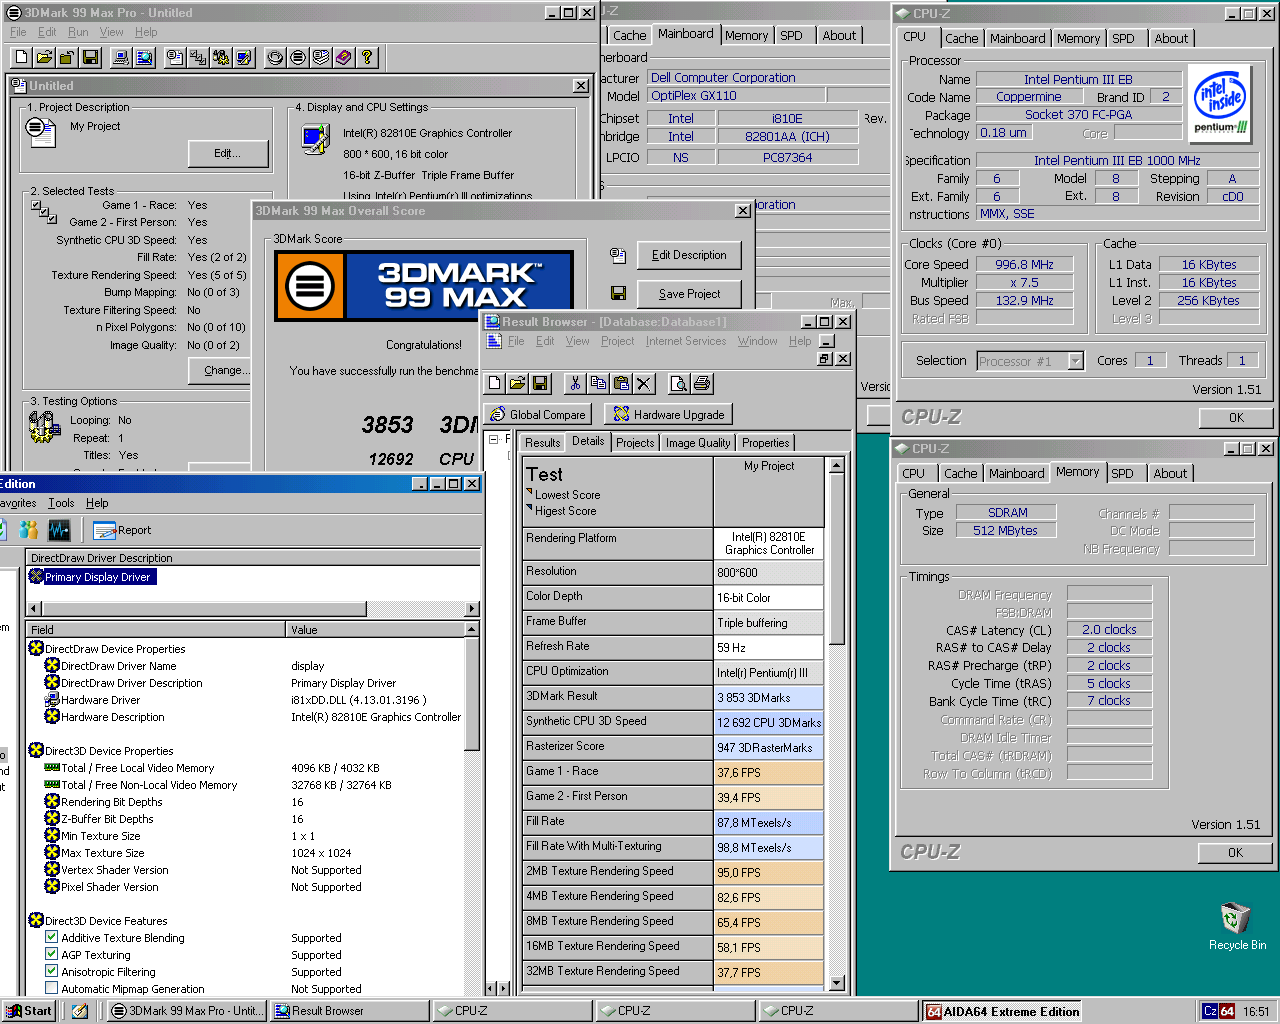Open the Tools menu in AIDA64
The image size is (1280, 1024).
pyautogui.click(x=61, y=503)
